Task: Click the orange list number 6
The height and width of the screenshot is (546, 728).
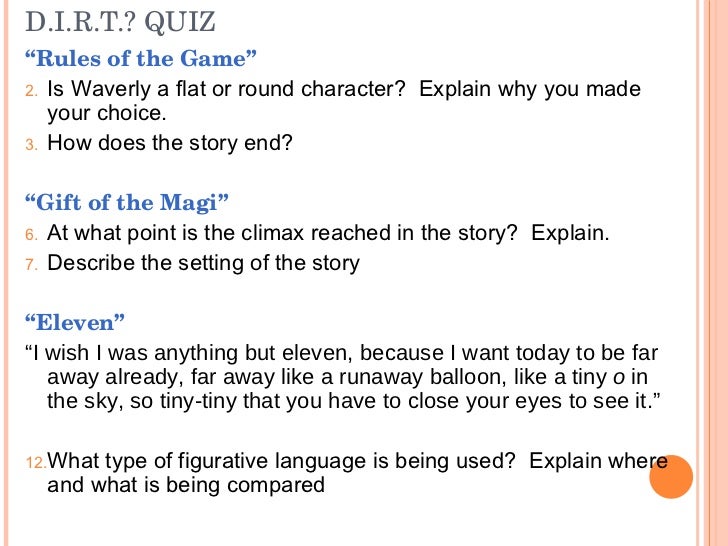Action: 31,235
